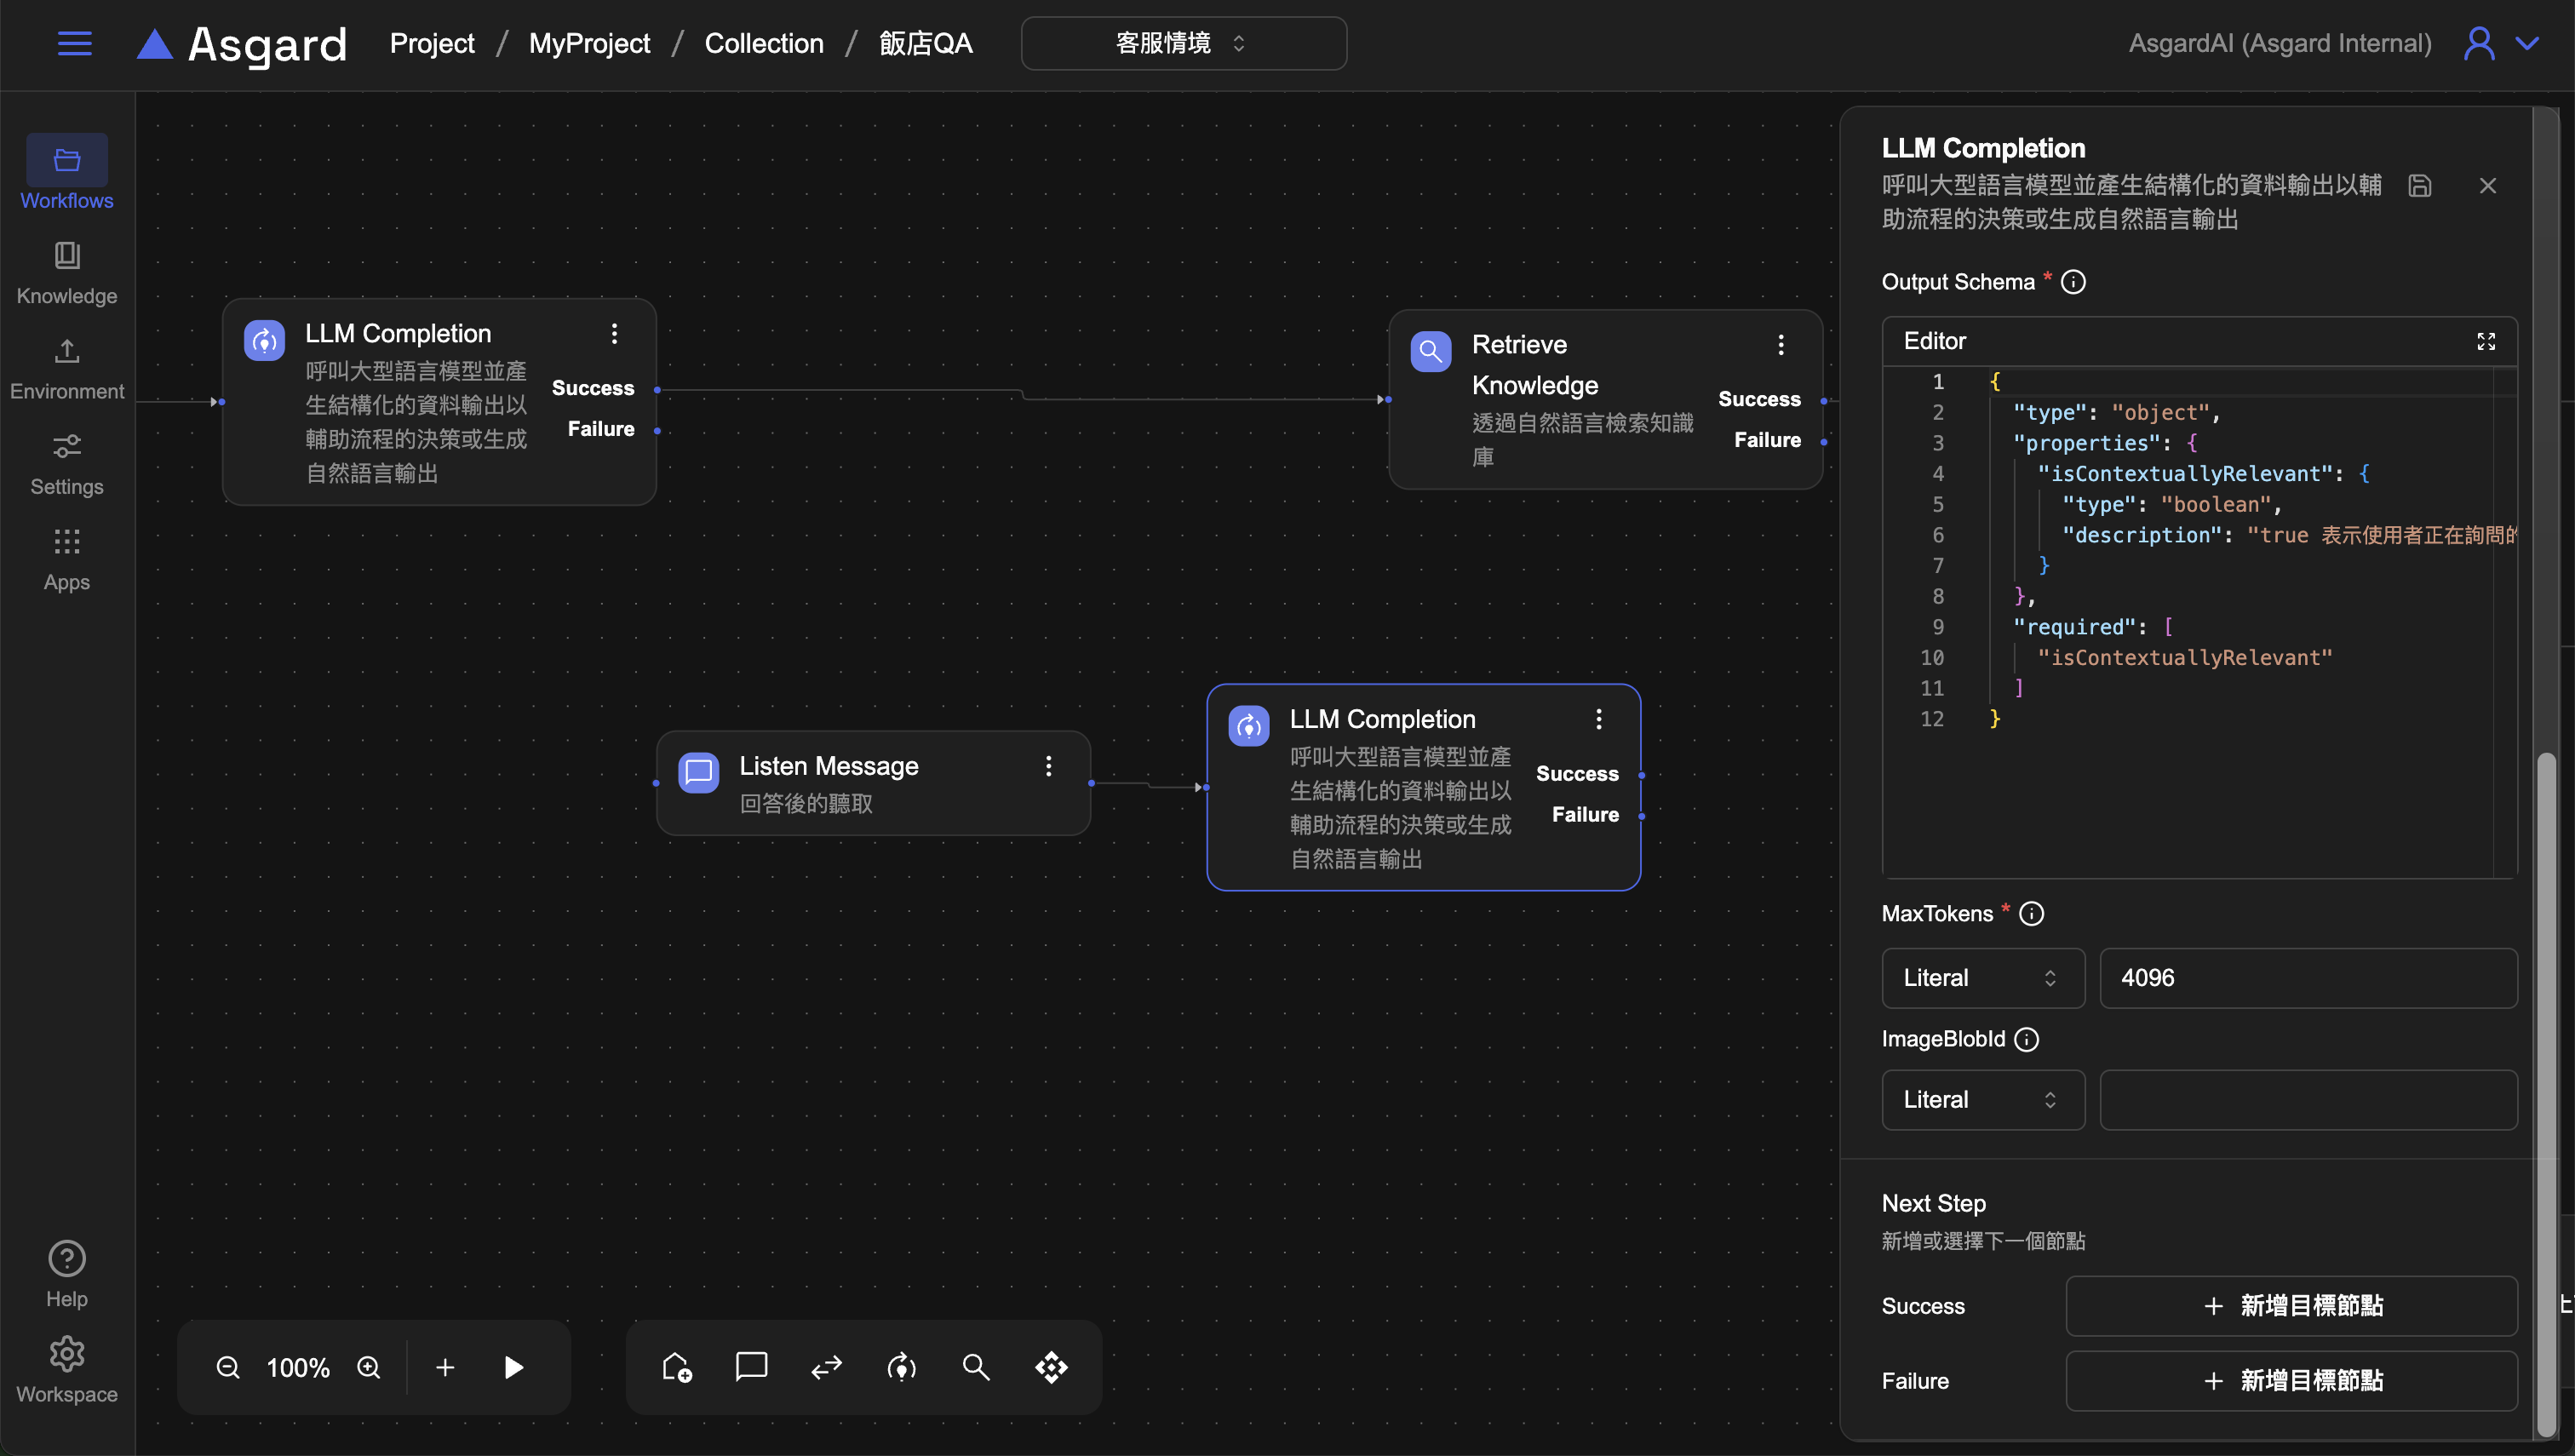
Task: Click the save icon in LLM Completion panel
Action: coord(2419,186)
